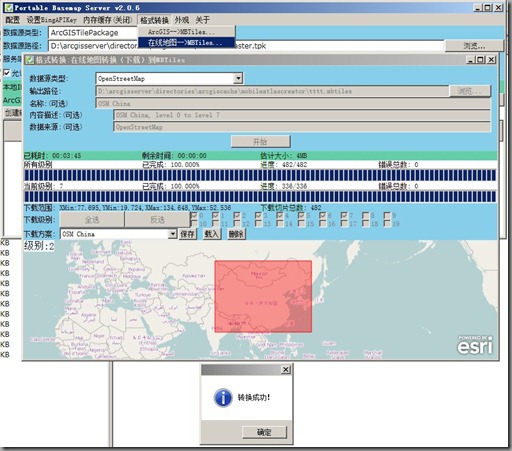The width and height of the screenshot is (512, 451).
Task: Click the format conversion dialog title icon
Action: 30,60
